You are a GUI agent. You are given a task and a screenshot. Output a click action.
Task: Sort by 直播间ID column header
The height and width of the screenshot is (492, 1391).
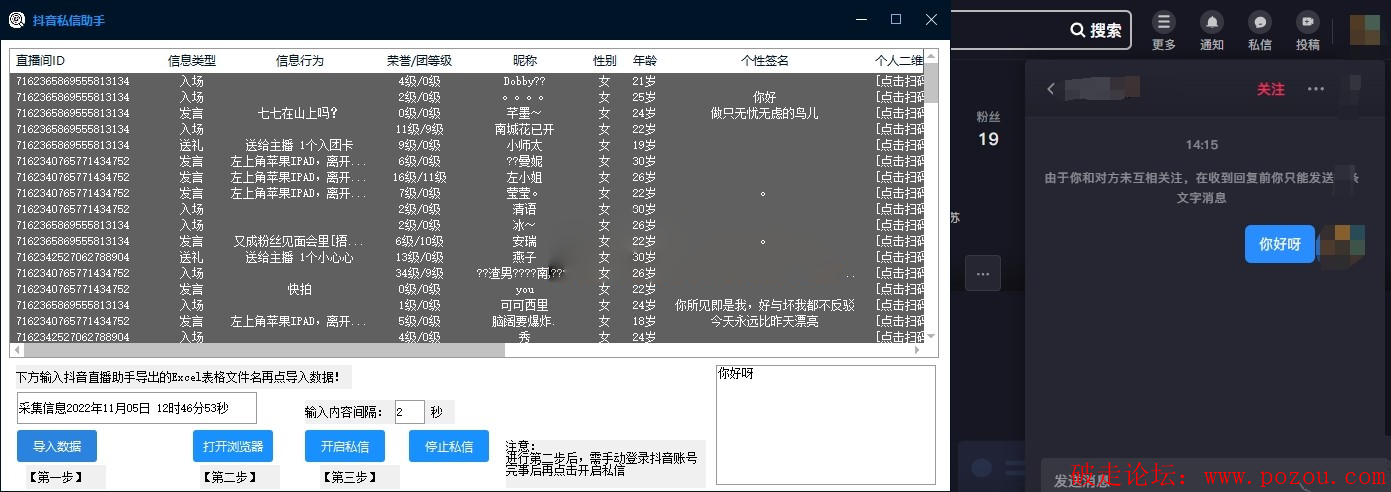click(x=40, y=61)
